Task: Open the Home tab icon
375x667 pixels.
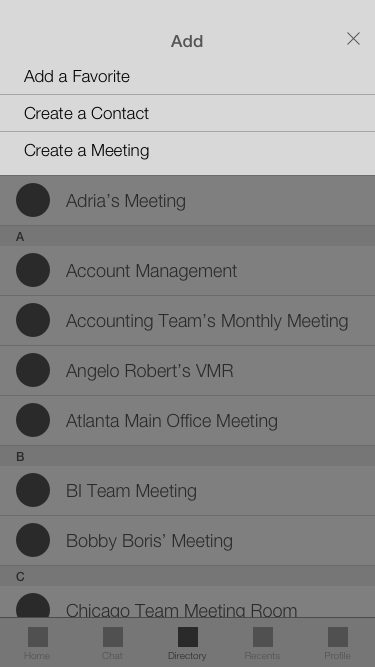Action: point(38,637)
